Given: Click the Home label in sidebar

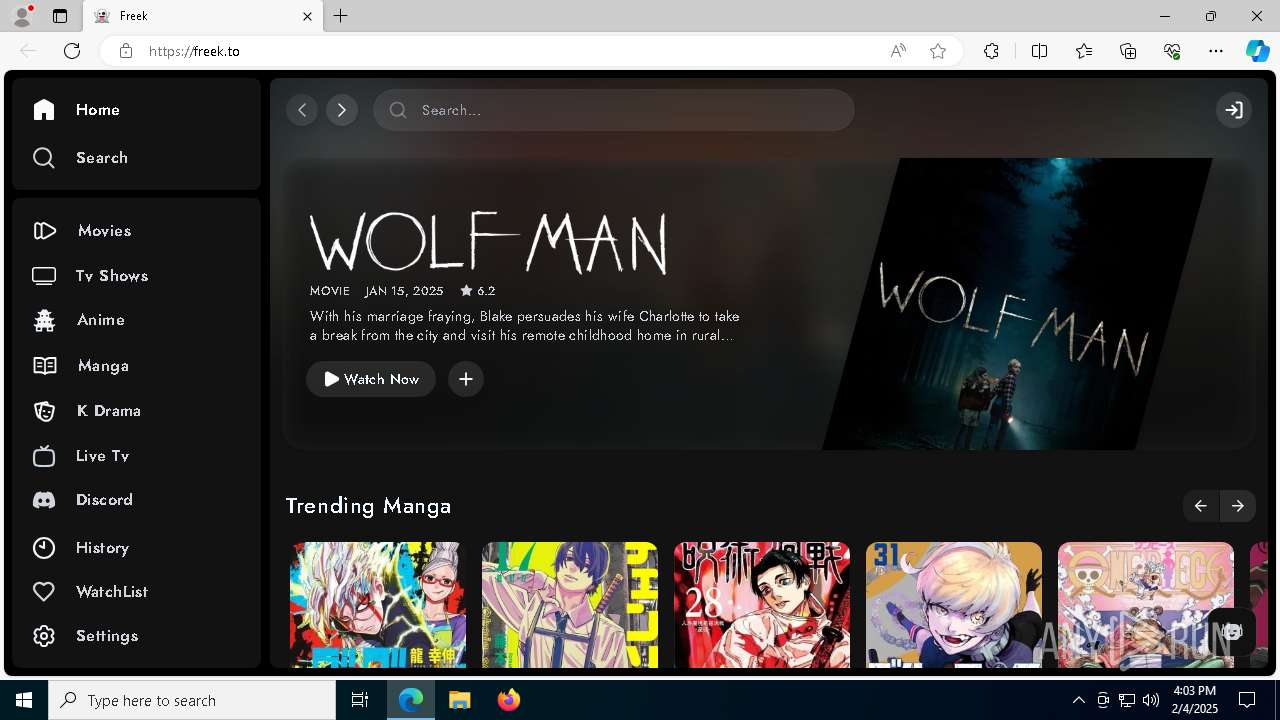Looking at the screenshot, I should (x=98, y=110).
